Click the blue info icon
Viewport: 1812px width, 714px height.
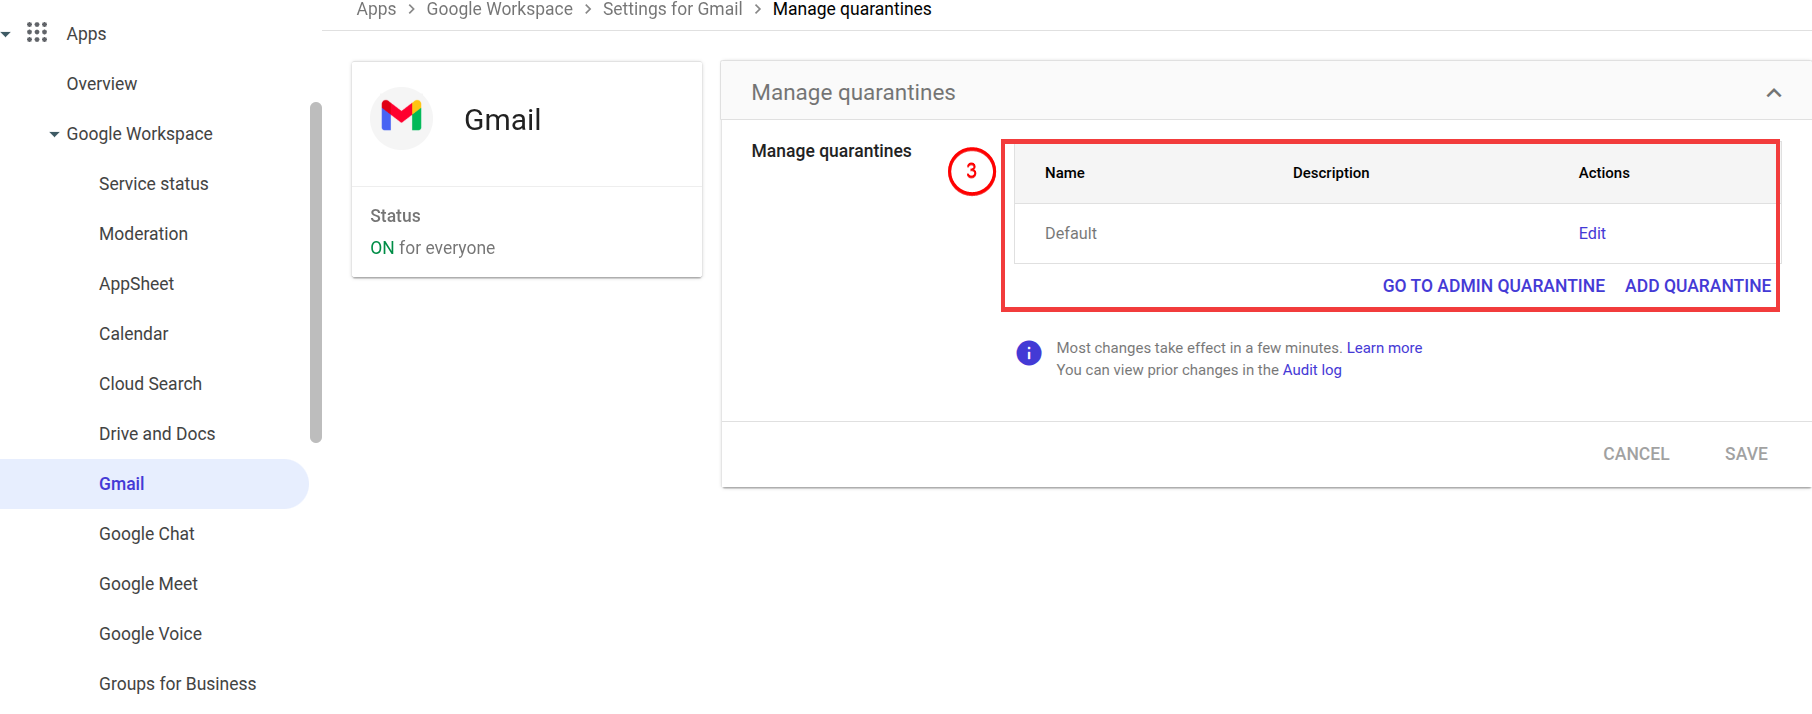click(1029, 353)
